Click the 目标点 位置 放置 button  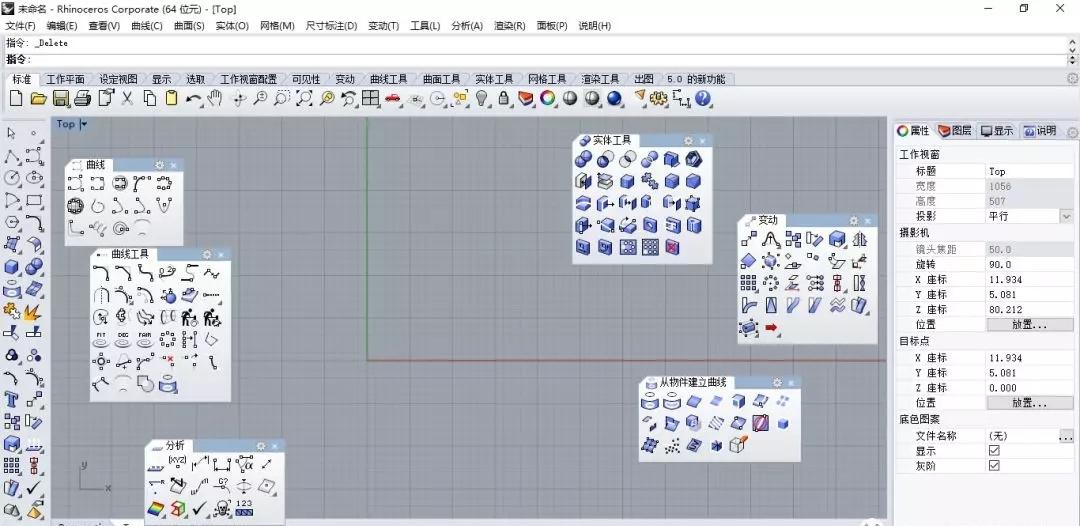coord(1030,403)
